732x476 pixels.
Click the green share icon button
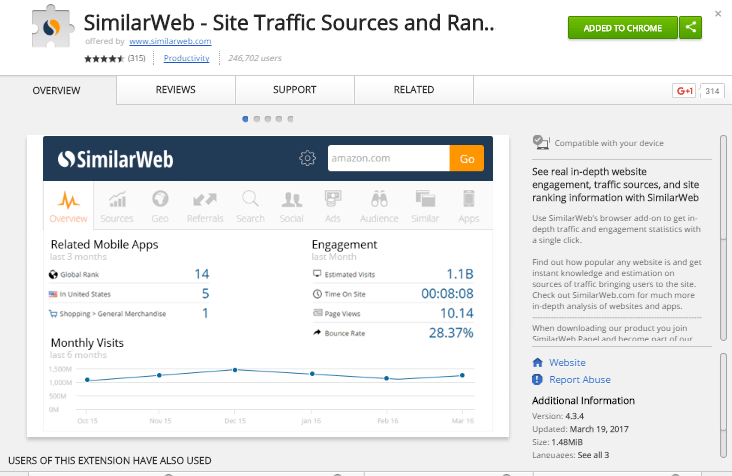click(x=690, y=28)
